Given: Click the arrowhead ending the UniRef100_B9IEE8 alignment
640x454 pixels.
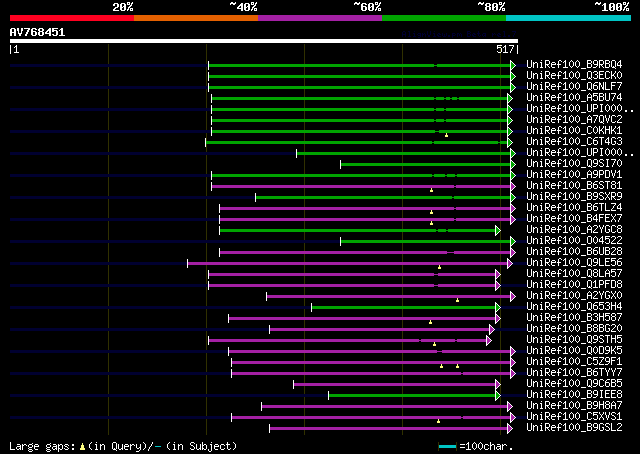Looking at the screenshot, I should [x=498, y=396].
